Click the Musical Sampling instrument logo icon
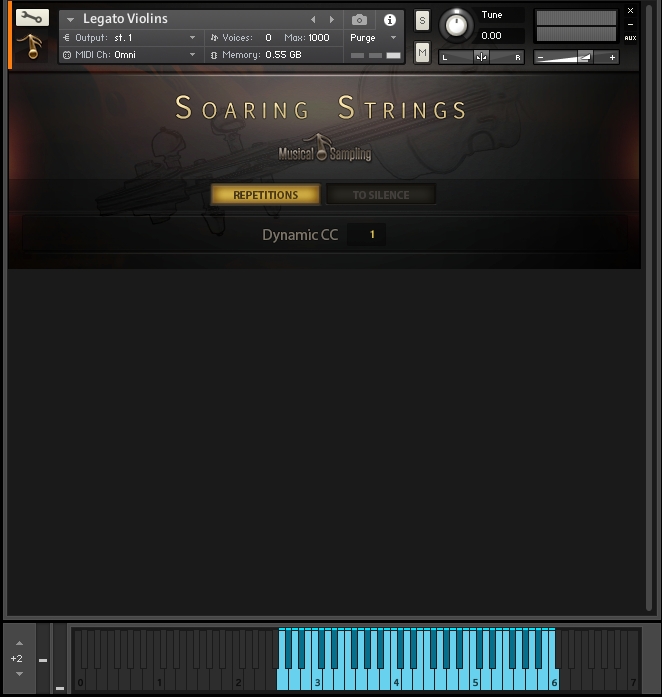662x697 pixels. (32, 46)
